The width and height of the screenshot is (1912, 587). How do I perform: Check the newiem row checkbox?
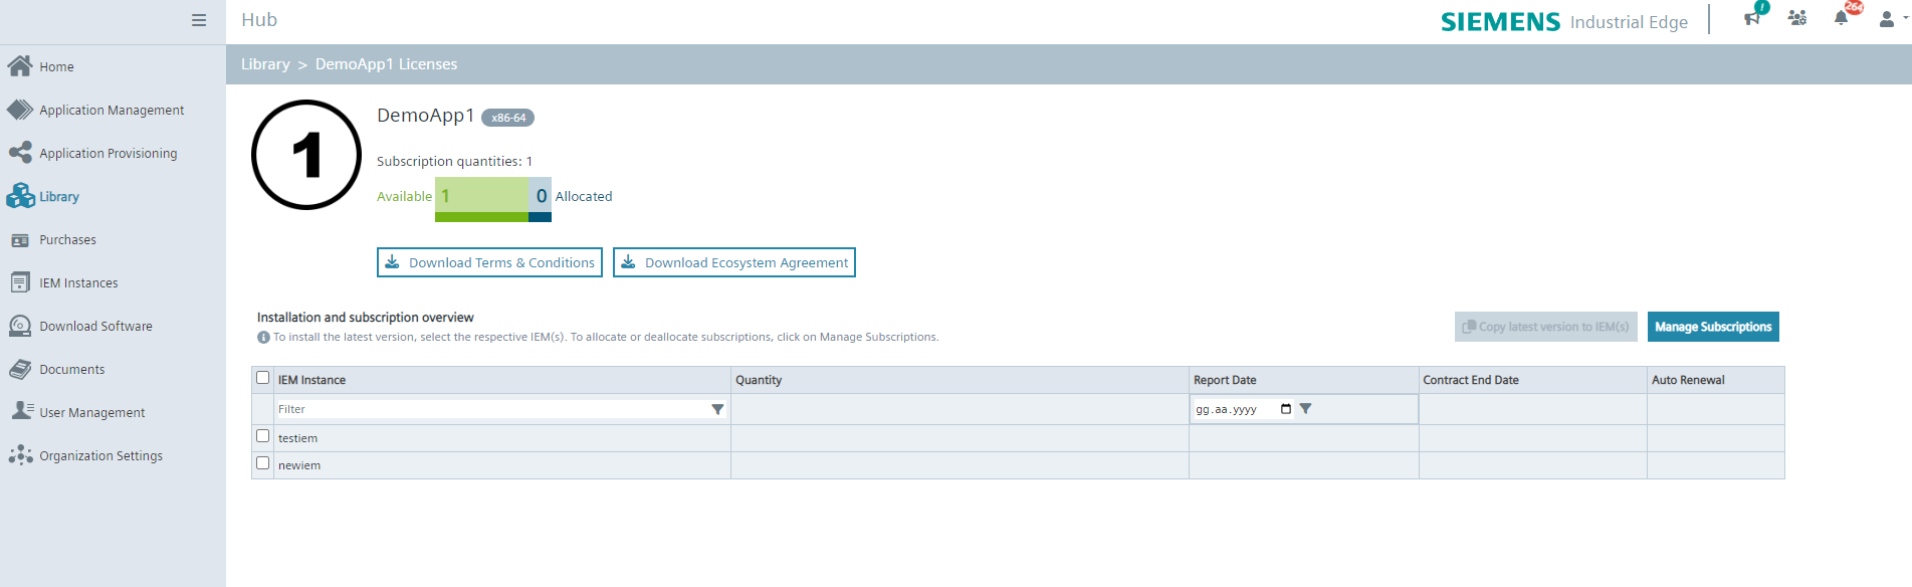click(x=263, y=463)
